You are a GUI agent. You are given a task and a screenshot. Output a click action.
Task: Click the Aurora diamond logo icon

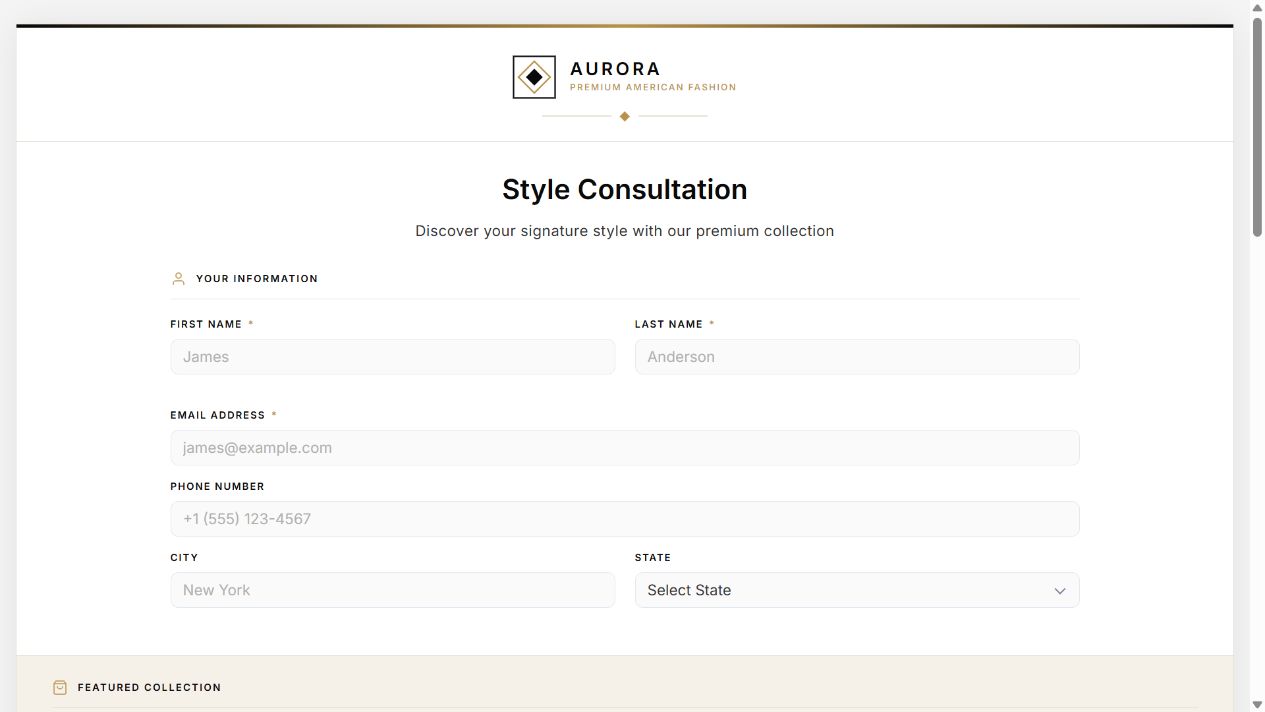coord(534,77)
